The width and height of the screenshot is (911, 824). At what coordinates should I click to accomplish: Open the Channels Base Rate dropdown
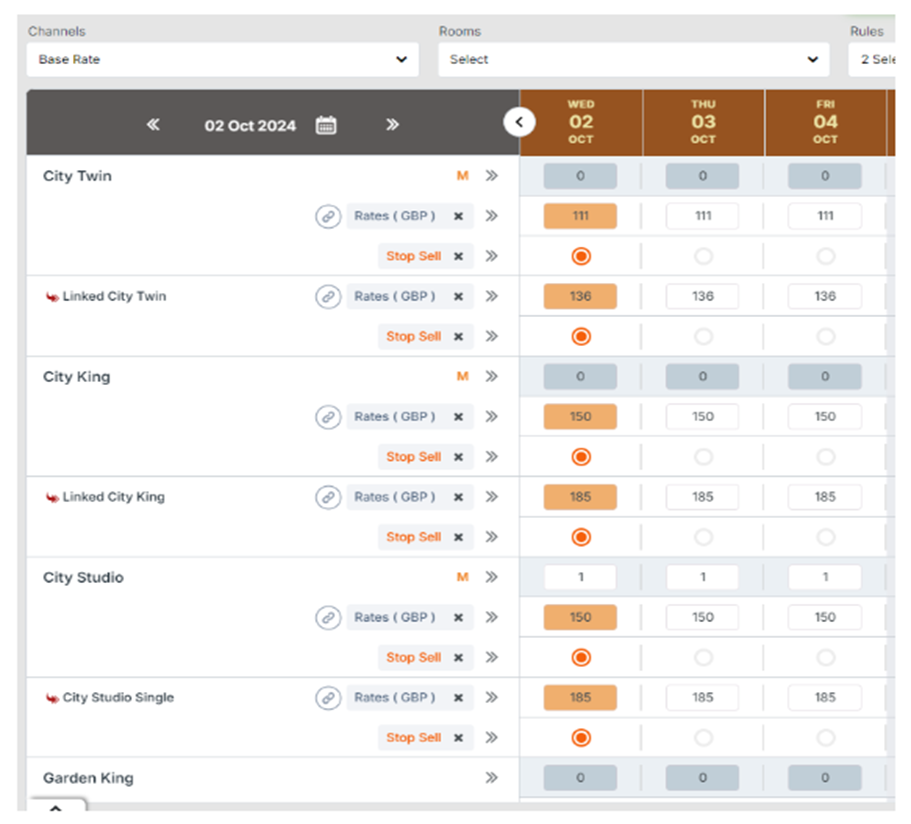click(223, 60)
